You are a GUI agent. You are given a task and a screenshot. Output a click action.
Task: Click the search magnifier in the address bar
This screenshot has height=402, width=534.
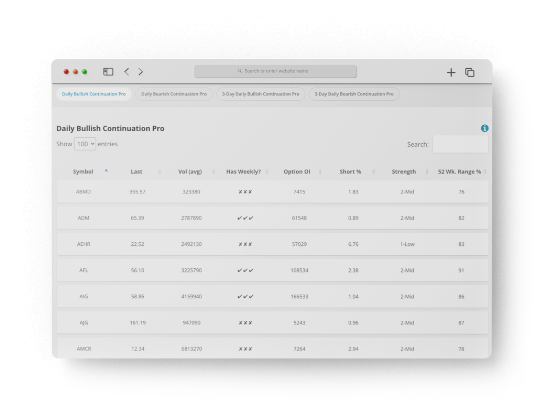tap(240, 71)
